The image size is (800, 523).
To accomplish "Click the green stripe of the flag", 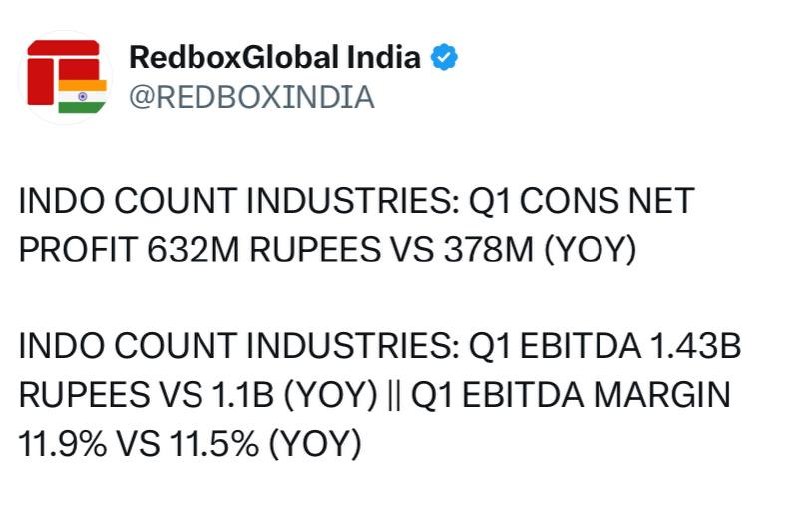I will [82, 107].
